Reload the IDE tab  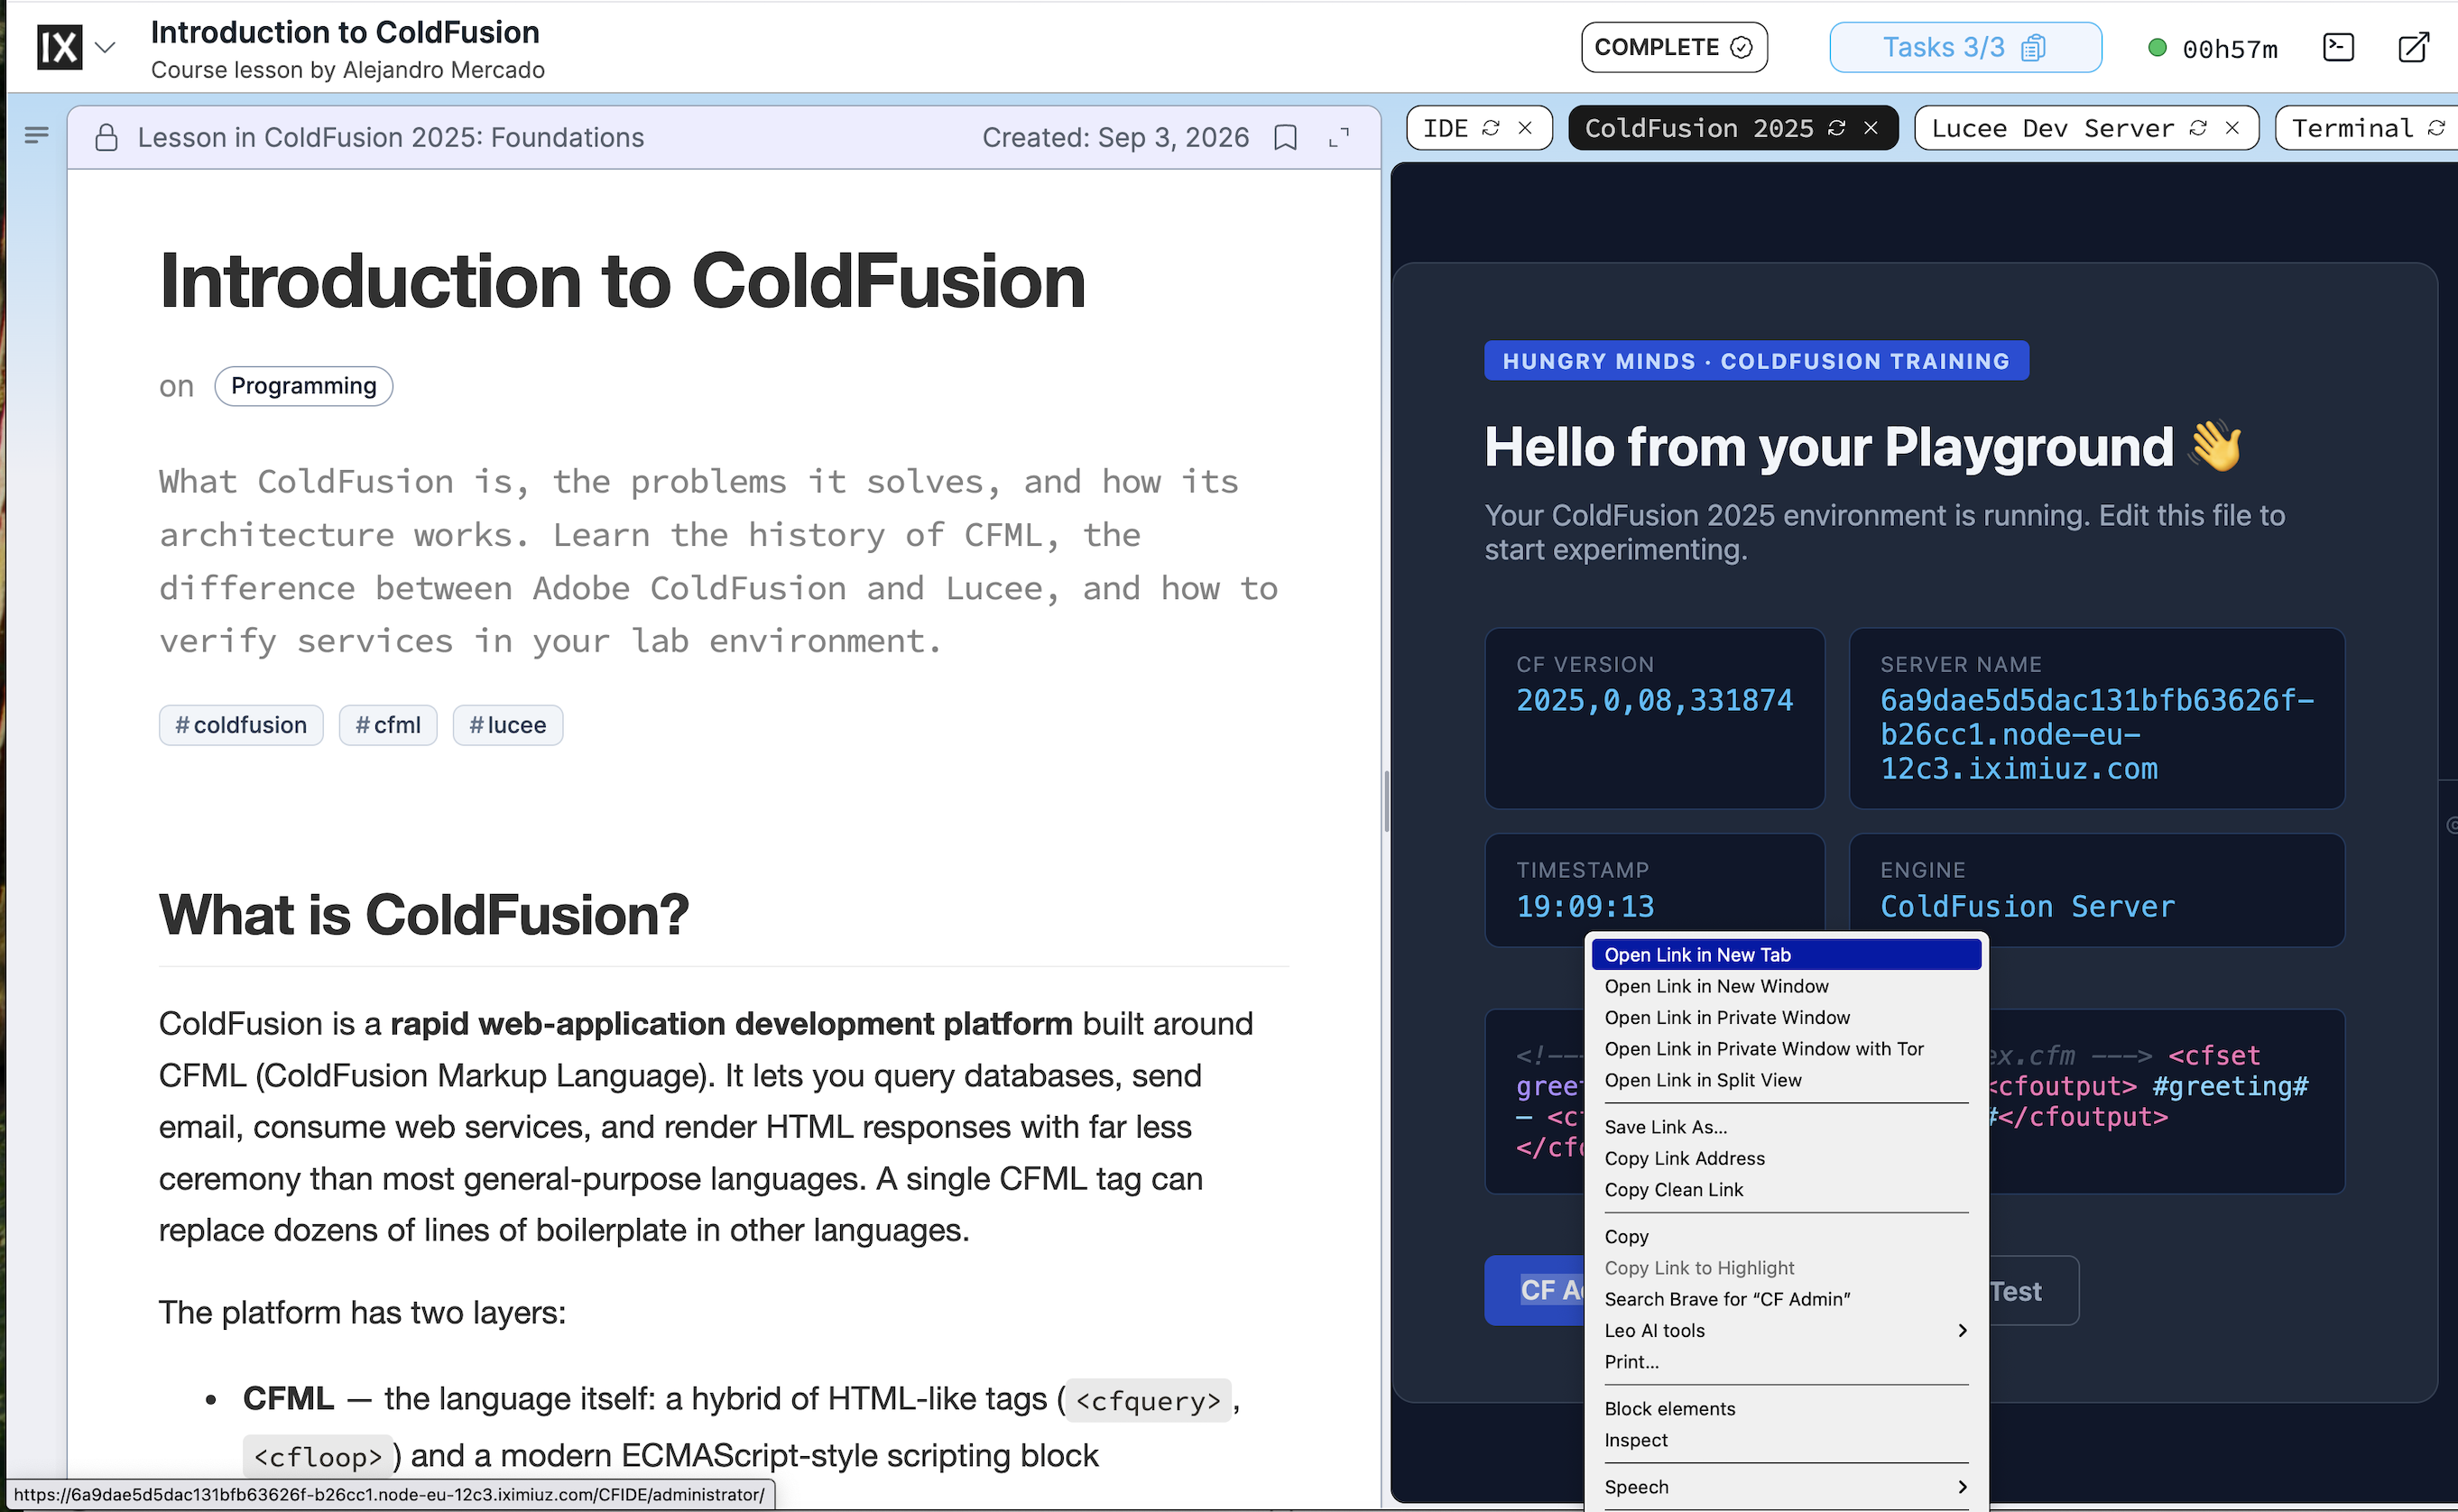tap(1491, 128)
